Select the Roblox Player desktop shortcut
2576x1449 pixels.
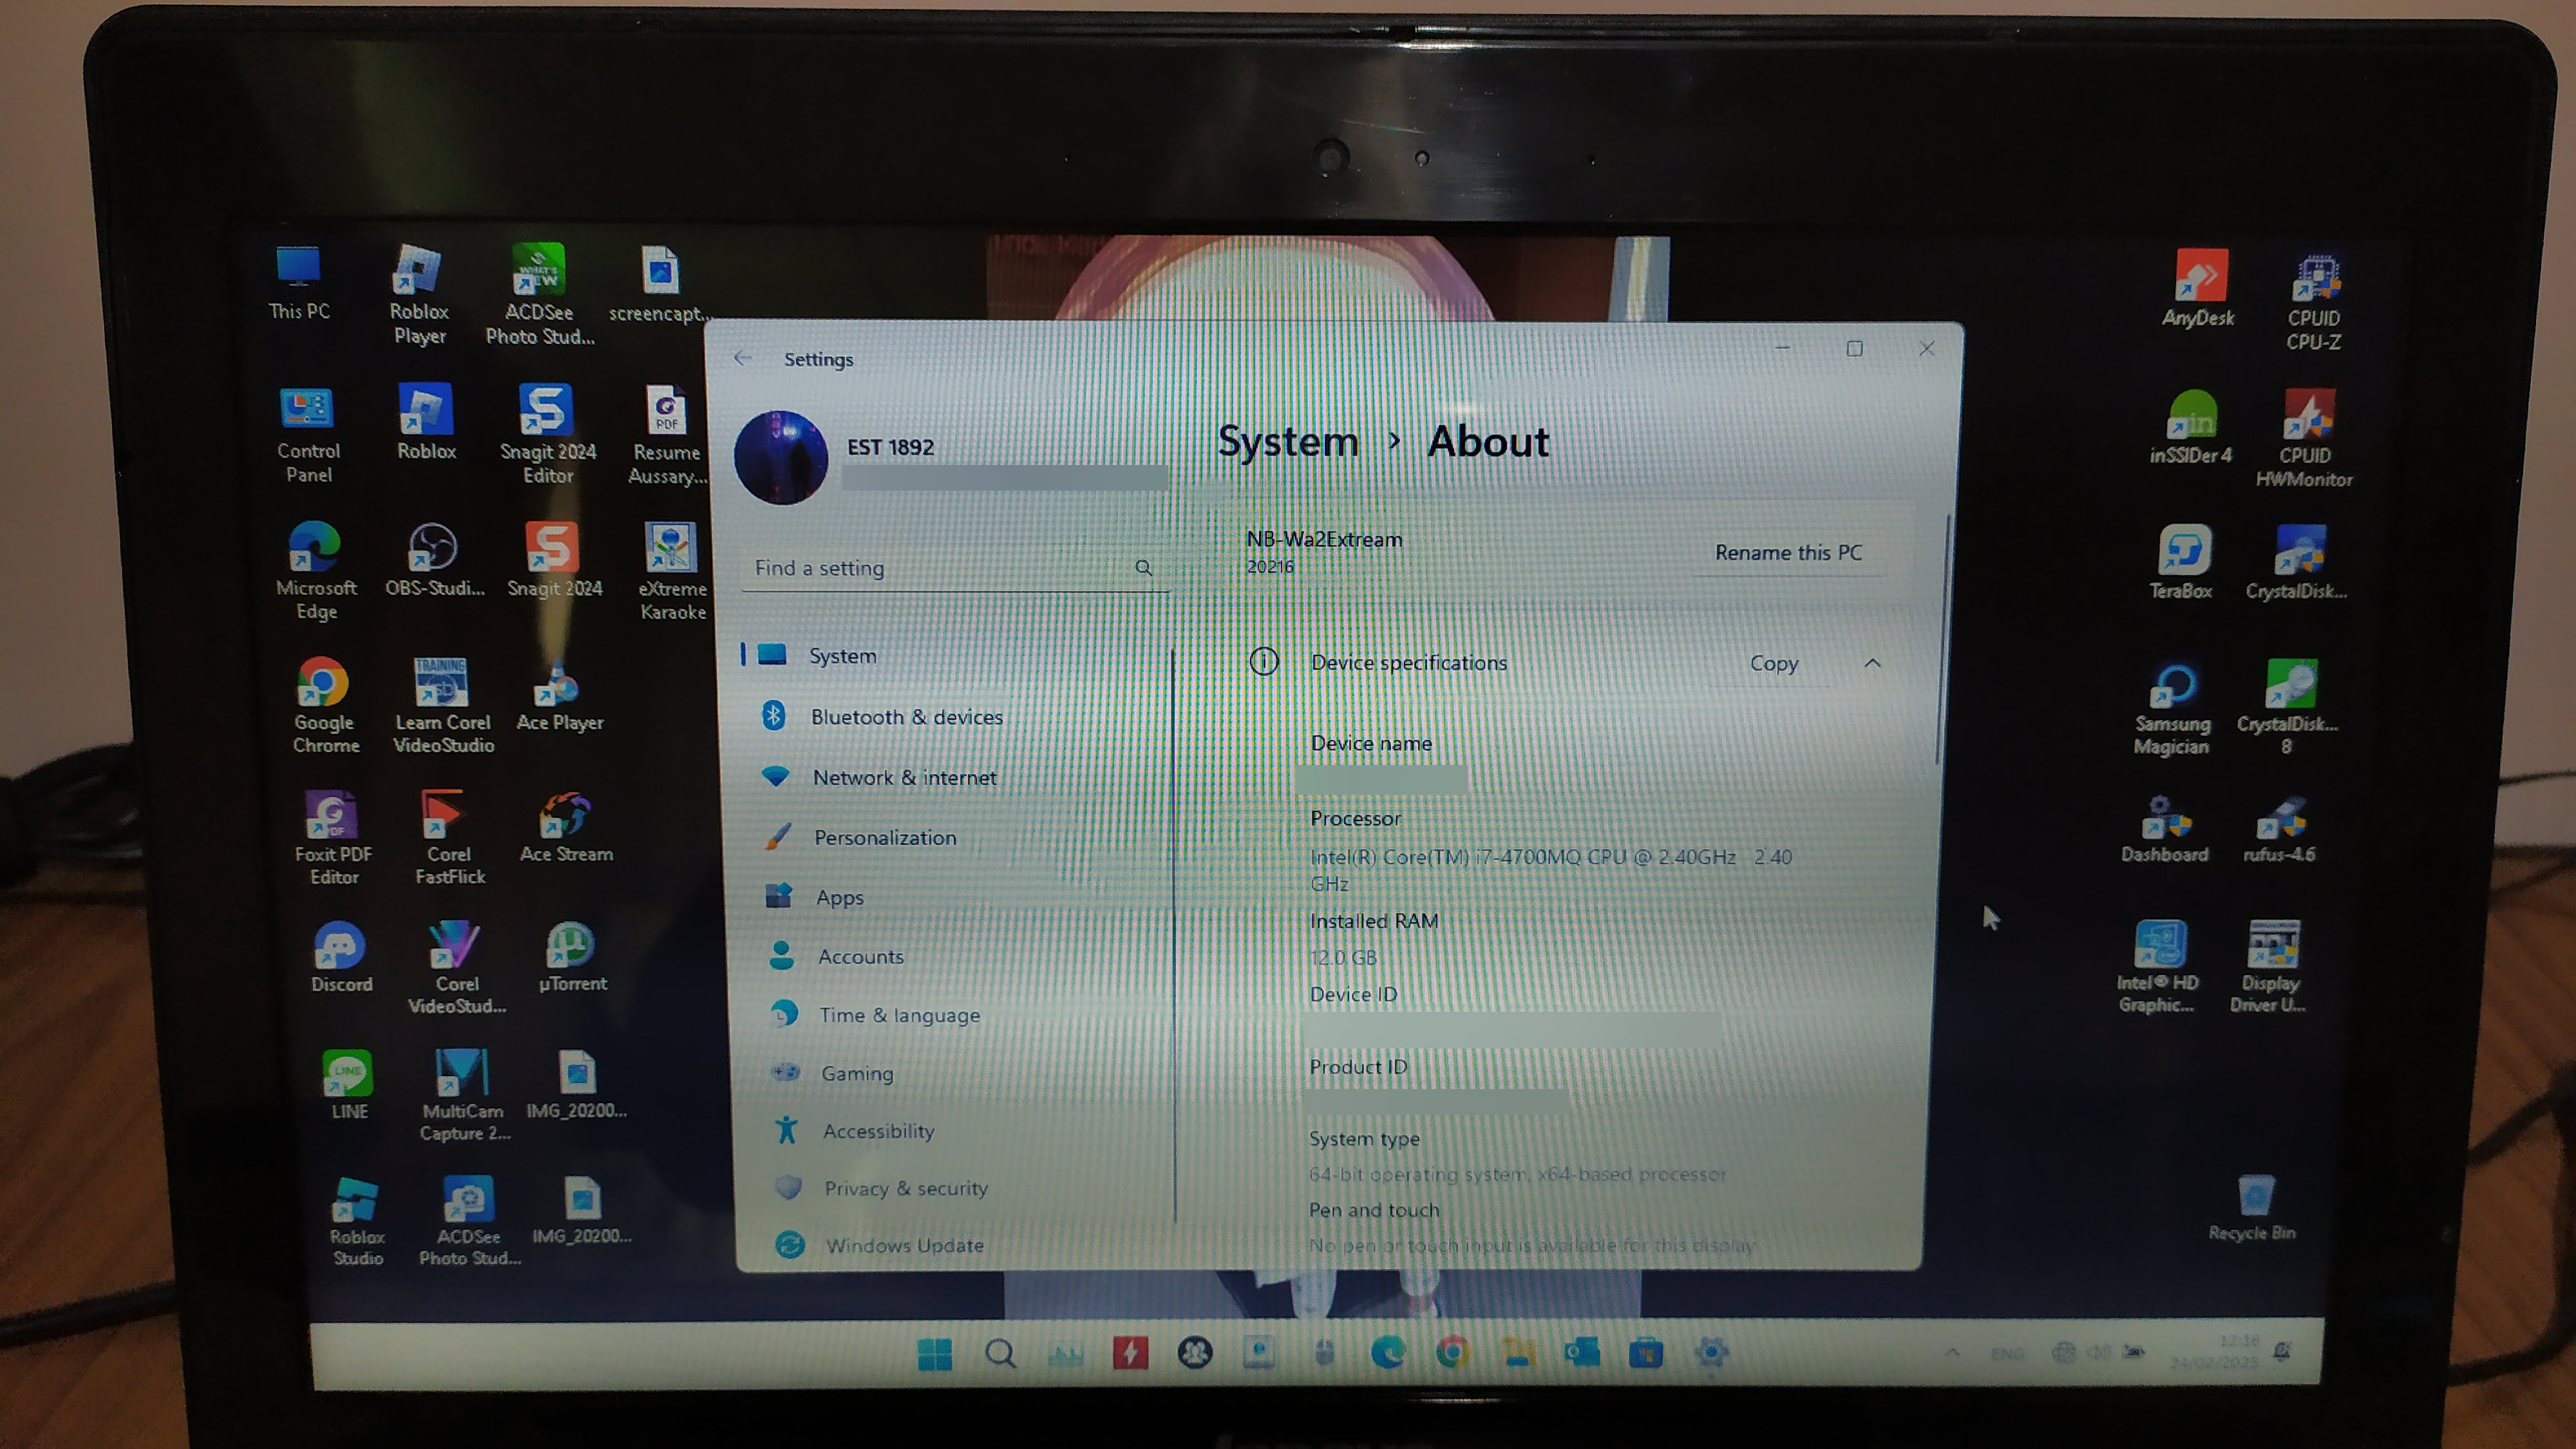(x=419, y=294)
